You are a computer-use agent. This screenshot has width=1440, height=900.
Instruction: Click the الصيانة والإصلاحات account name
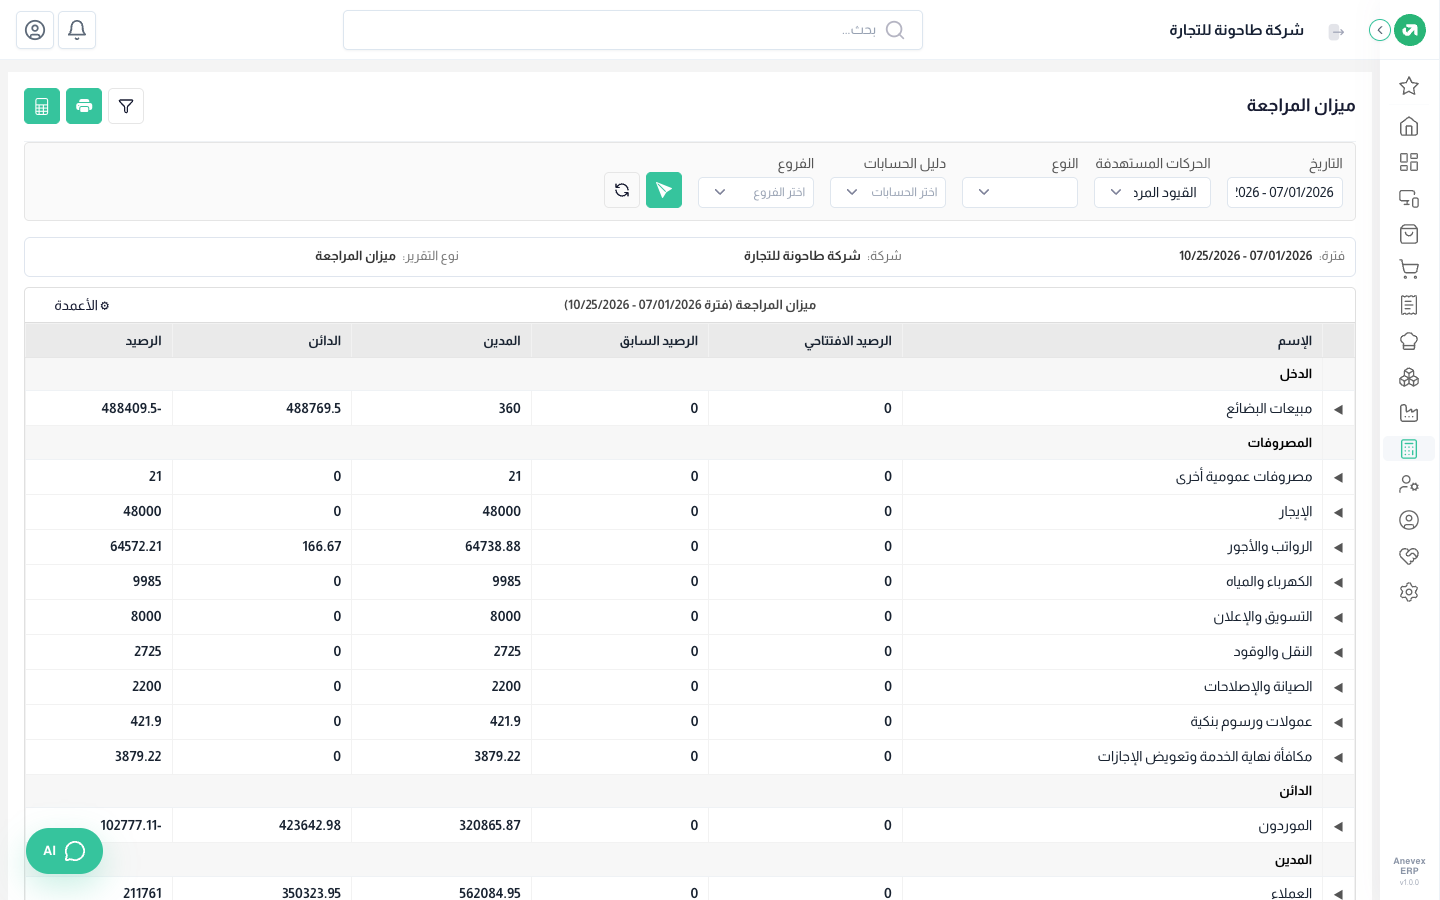point(1258,686)
